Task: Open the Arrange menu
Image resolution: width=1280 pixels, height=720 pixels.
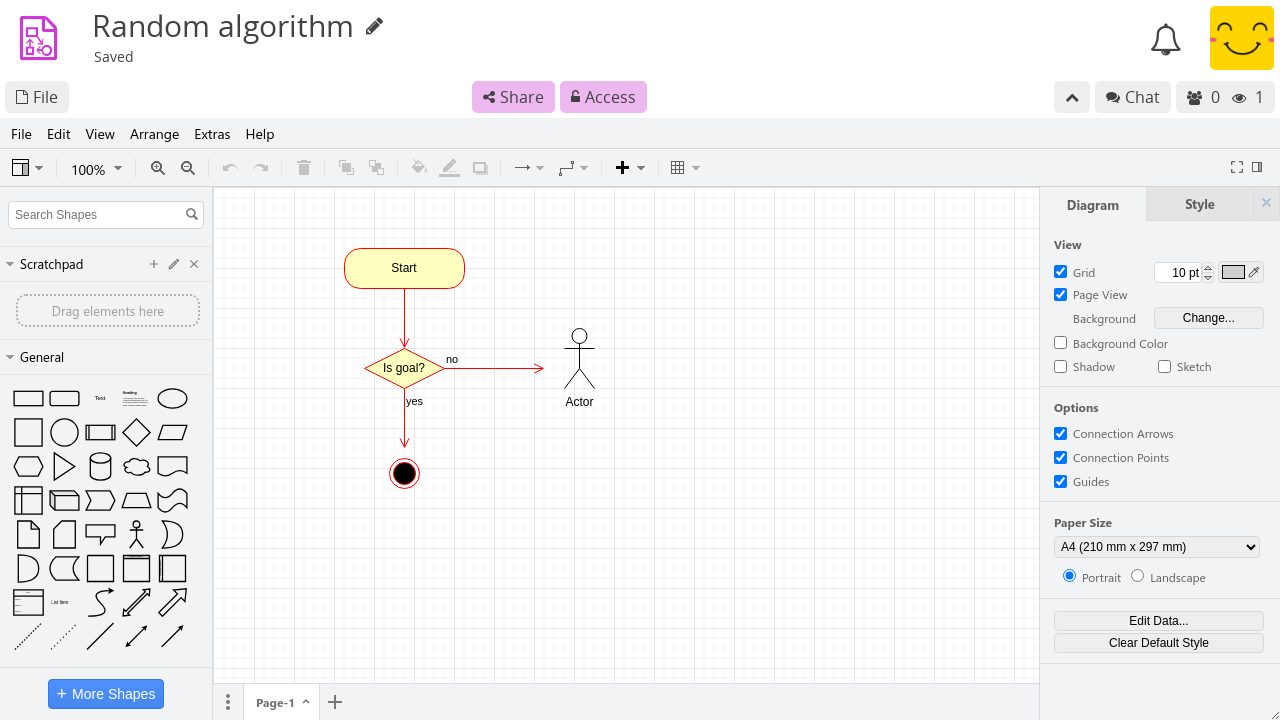Action: click(x=154, y=134)
